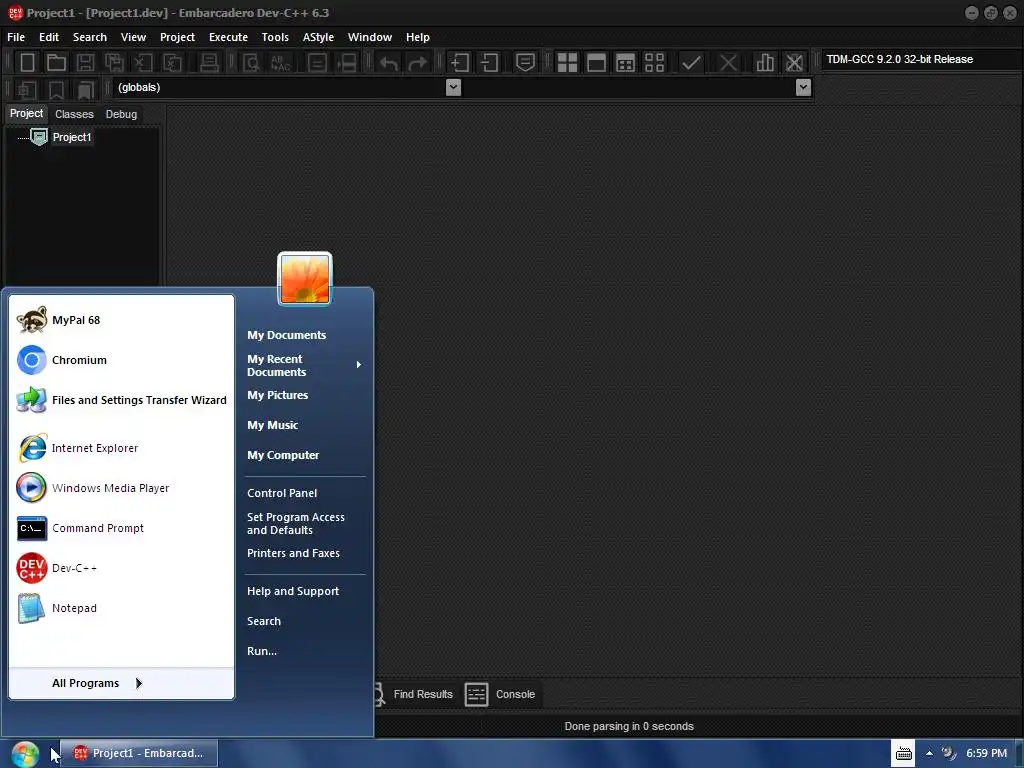Image resolution: width=1024 pixels, height=768 pixels.
Task: Click the Open folder toolbar icon
Action: pyautogui.click(x=56, y=63)
